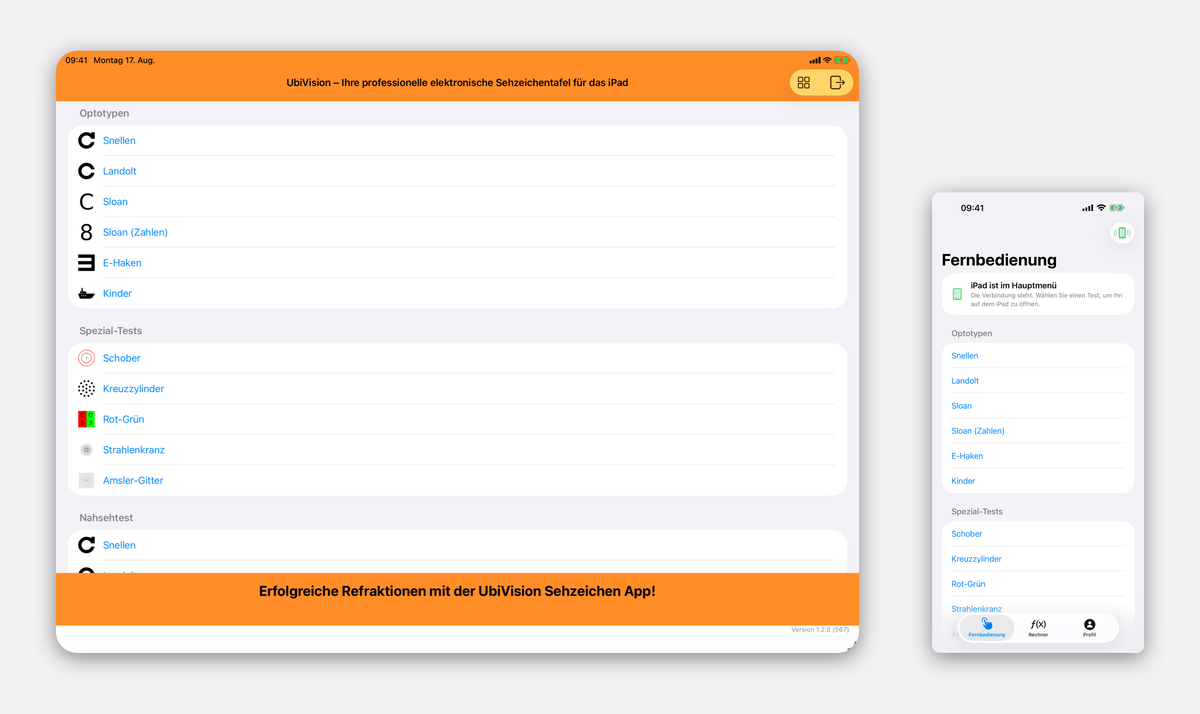Open Snellen under Nahsehtest on iPad
The width and height of the screenshot is (1200, 714).
[x=457, y=545]
